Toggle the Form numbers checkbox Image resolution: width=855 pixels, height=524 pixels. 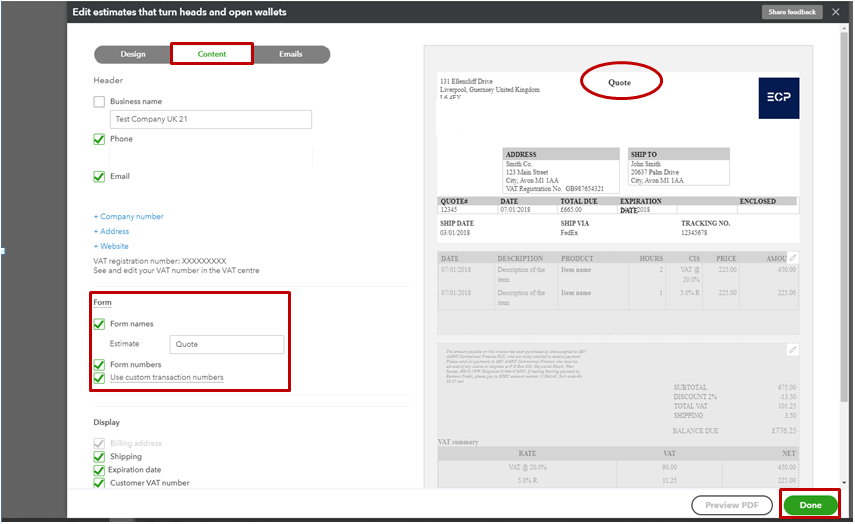click(x=99, y=364)
